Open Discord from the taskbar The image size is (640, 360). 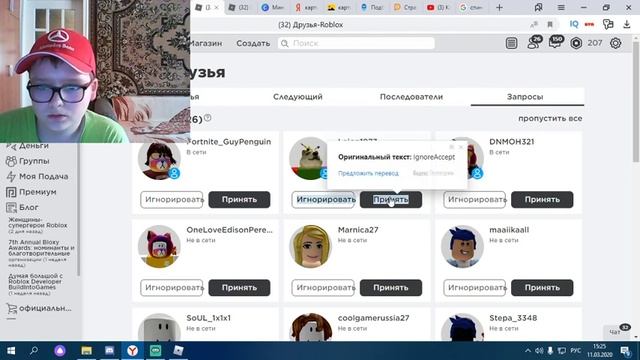click(x=109, y=351)
